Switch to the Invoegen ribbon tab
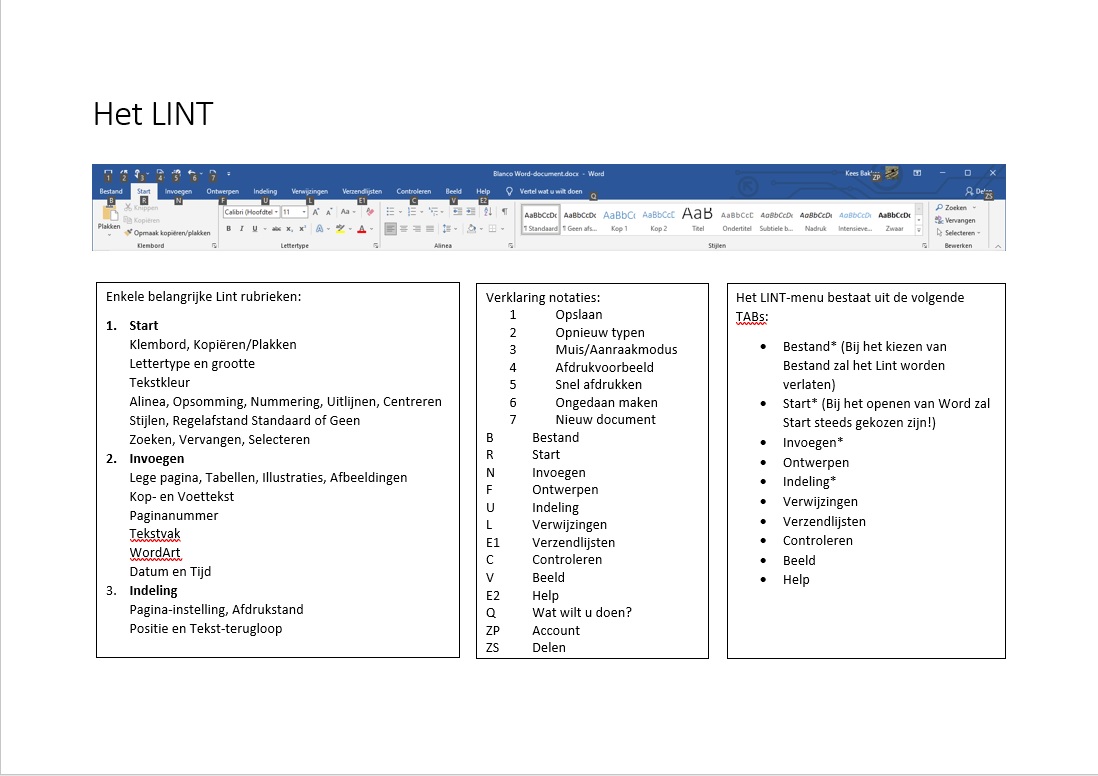Screen dimensions: 1098x776 (179, 191)
